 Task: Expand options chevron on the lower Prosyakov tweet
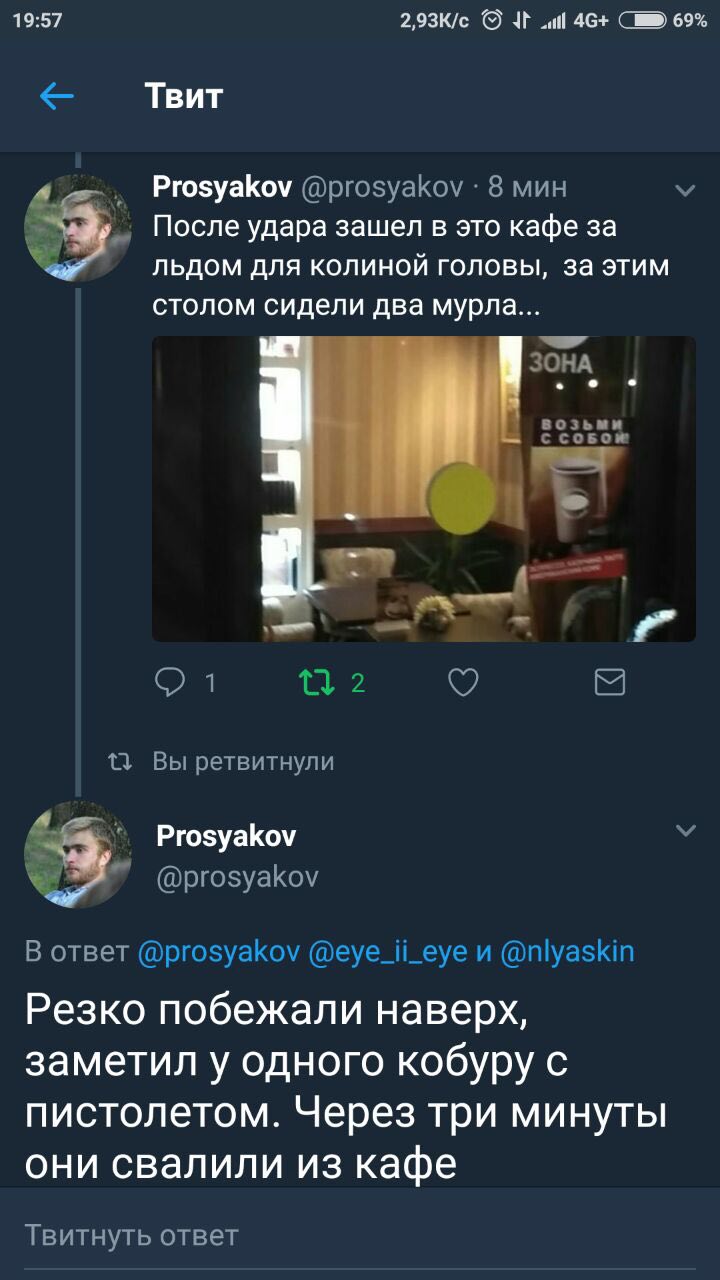pyautogui.click(x=685, y=830)
